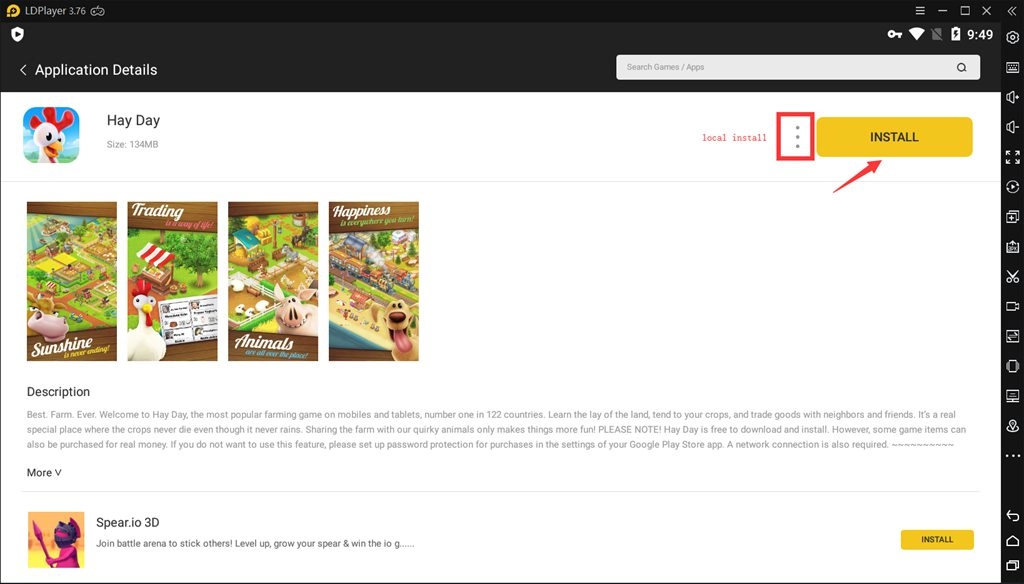The width and height of the screenshot is (1024, 584).
Task: Expand description with More link
Action: tap(44, 472)
